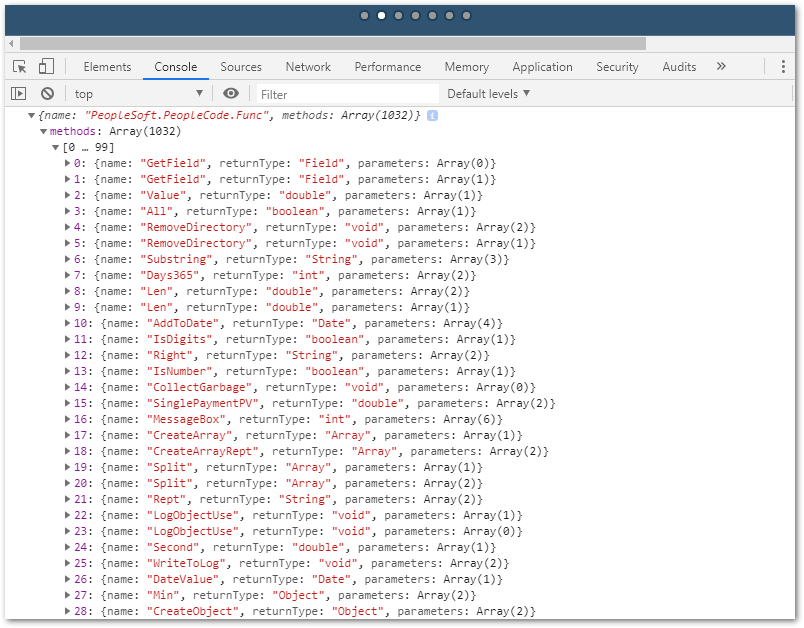Expand entry 6 Substring
Screen dimensions: 804x628
click(67, 259)
